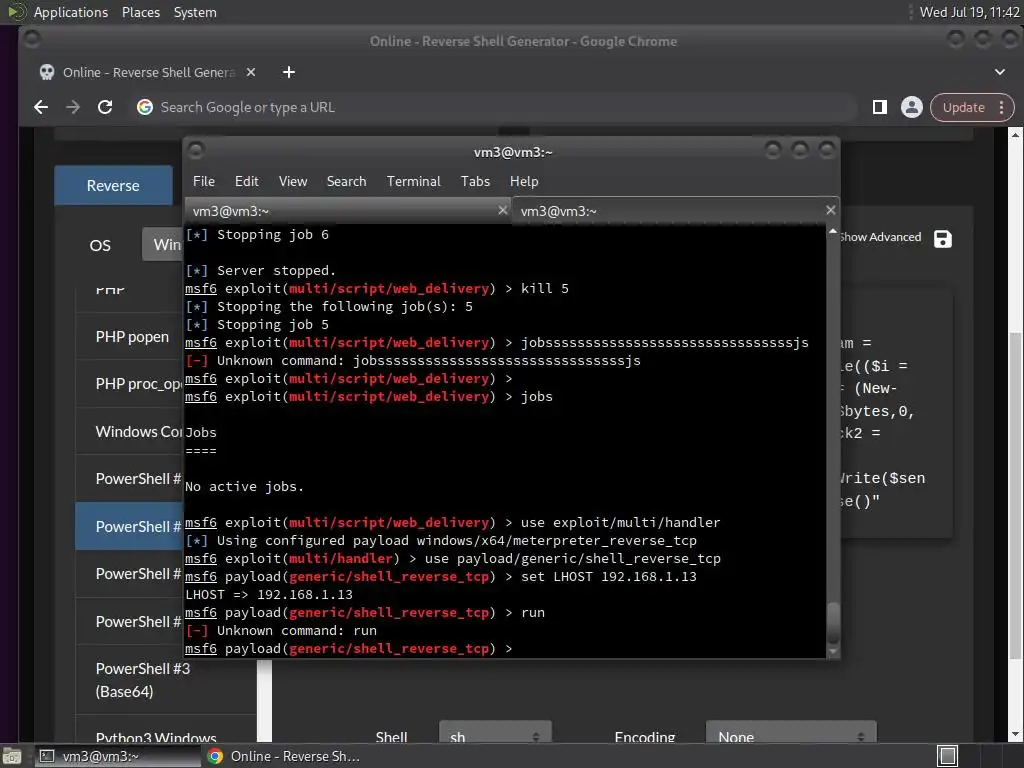The height and width of the screenshot is (768, 1024).
Task: Click the clock Wed Jul 19, 11:42
Action: pyautogui.click(x=969, y=12)
